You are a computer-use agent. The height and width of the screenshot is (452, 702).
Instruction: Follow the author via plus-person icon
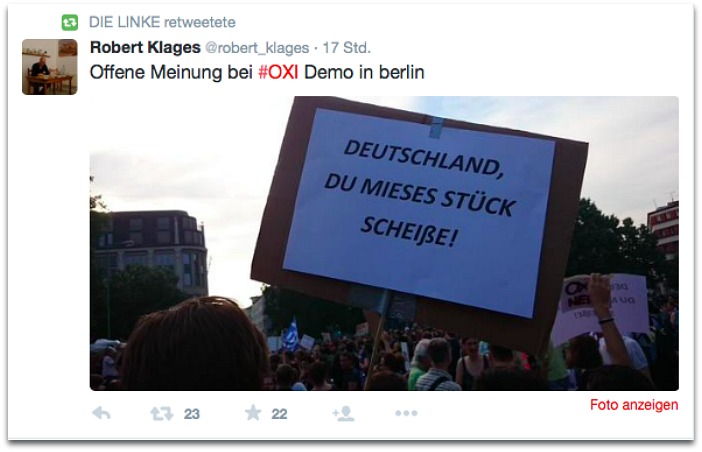click(x=343, y=414)
